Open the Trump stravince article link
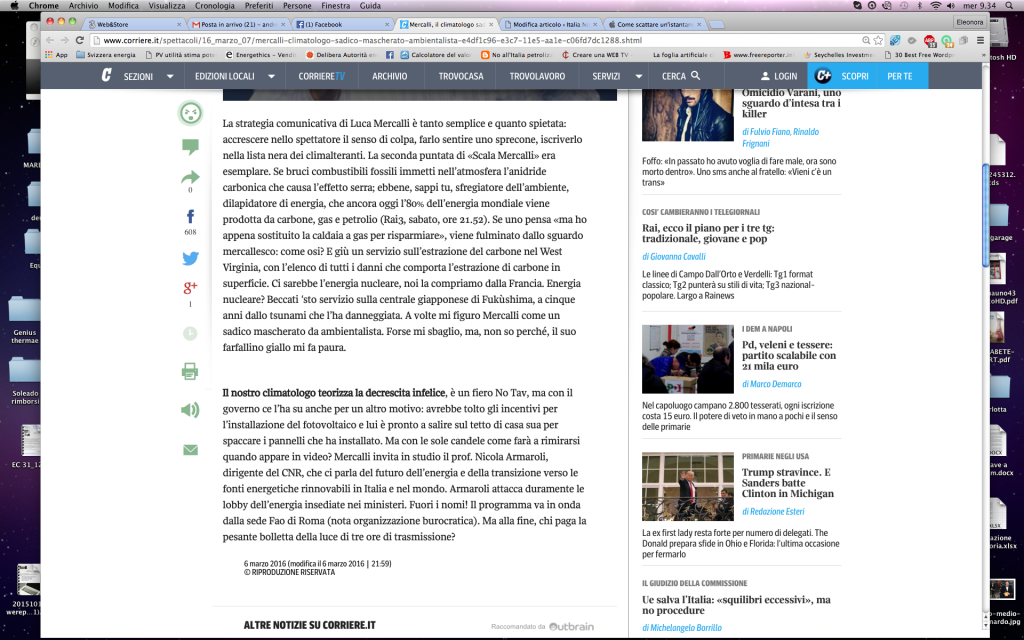The width and height of the screenshot is (1024, 640). tap(787, 483)
